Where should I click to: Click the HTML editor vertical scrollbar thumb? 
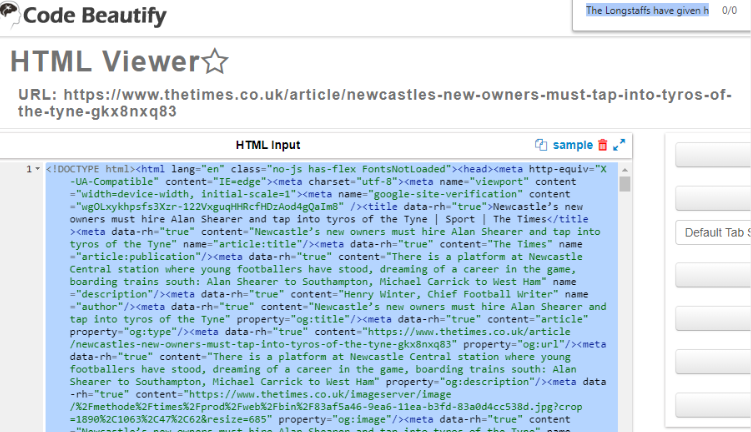click(x=625, y=184)
